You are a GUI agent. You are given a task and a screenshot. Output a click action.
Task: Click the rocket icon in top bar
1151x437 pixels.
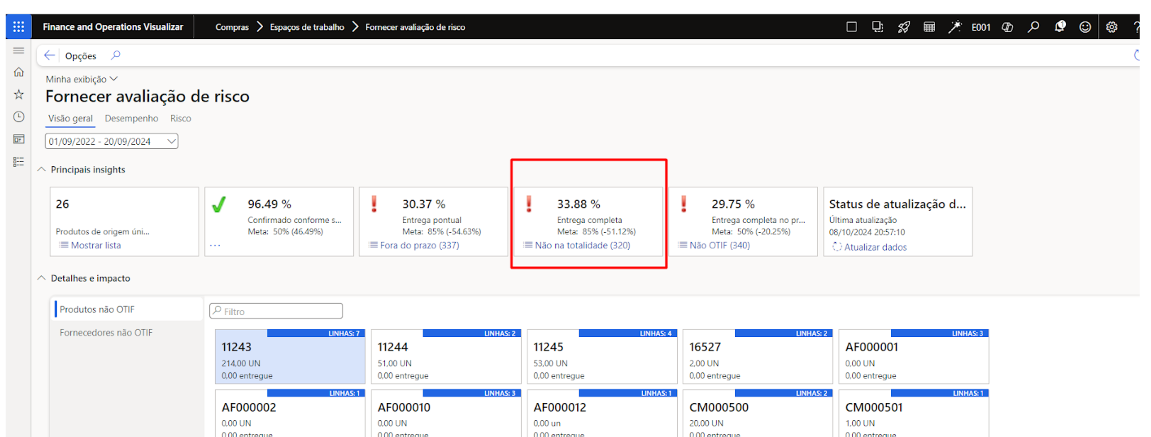pos(903,27)
